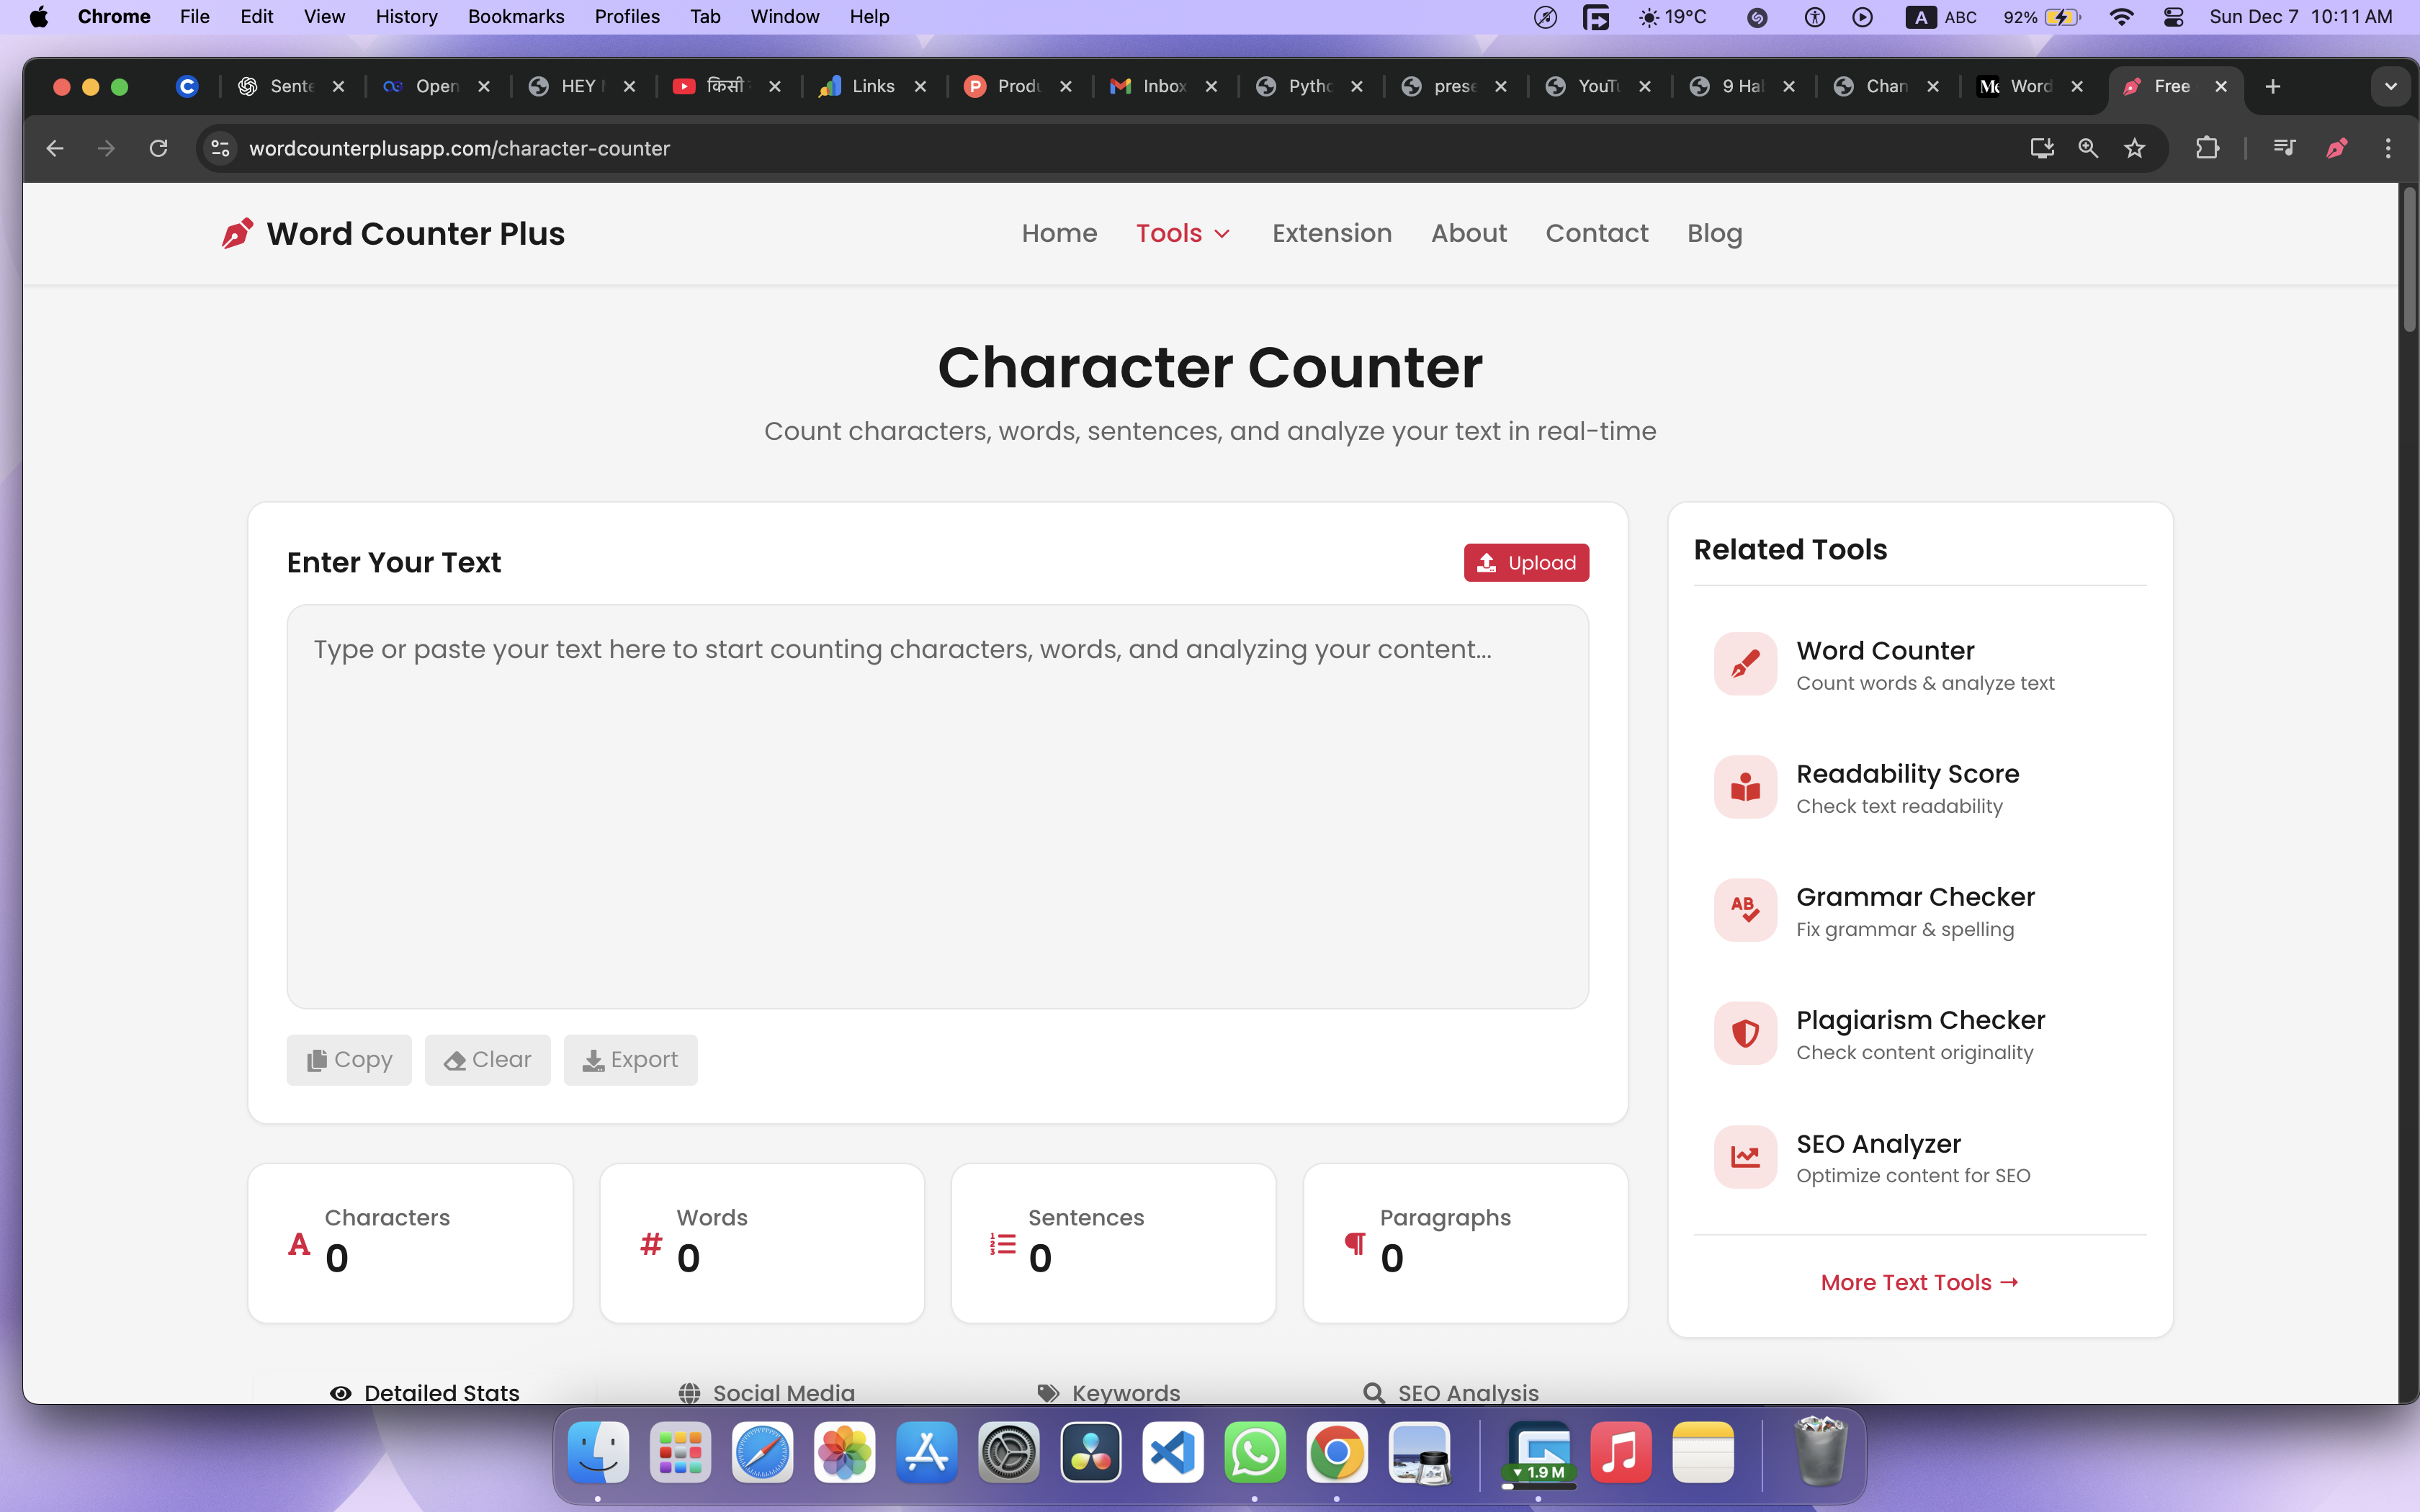Viewport: 2420px width, 1512px height.
Task: Open Chrome extensions puzzle icon
Action: click(2208, 148)
